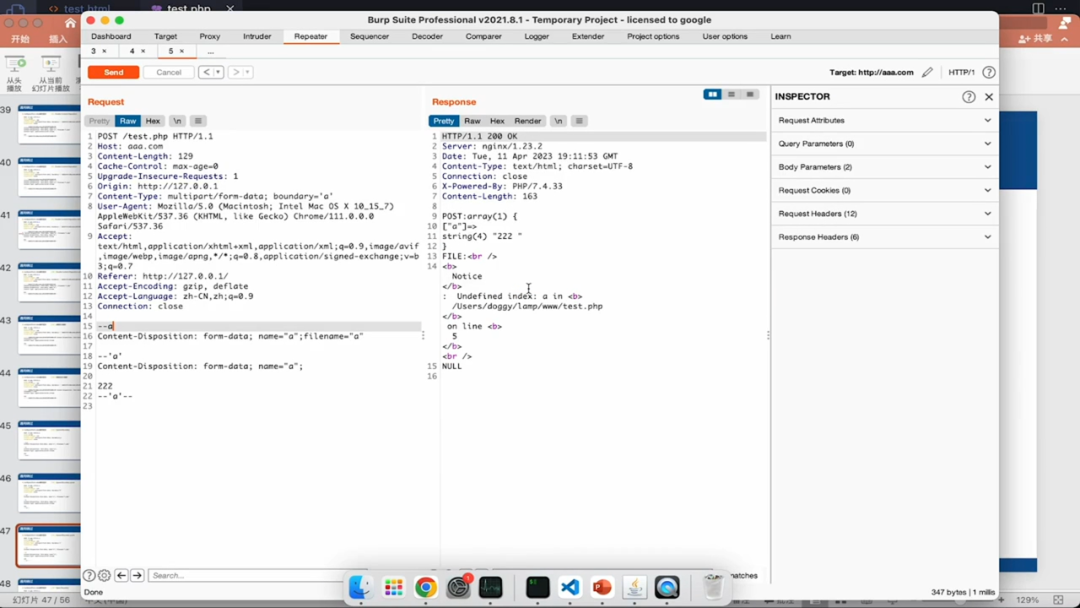Open the Logger tab

click(537, 36)
